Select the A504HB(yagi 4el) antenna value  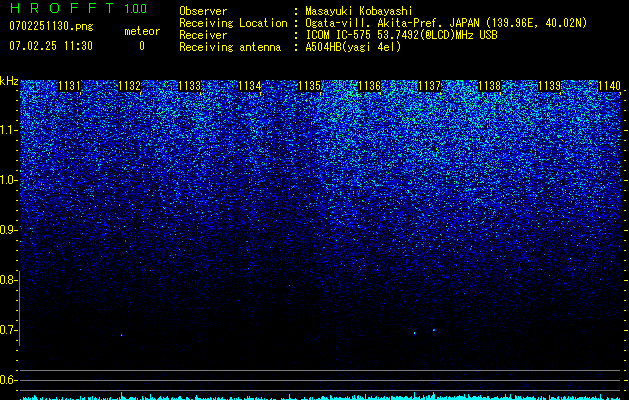tap(353, 47)
